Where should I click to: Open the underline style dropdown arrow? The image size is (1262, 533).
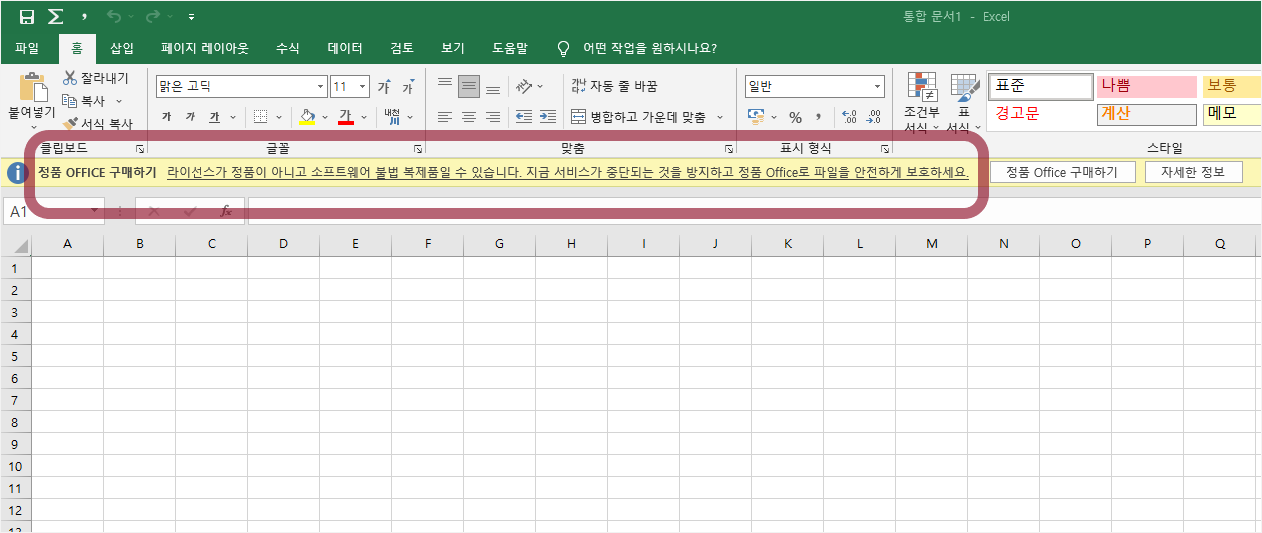[232, 117]
